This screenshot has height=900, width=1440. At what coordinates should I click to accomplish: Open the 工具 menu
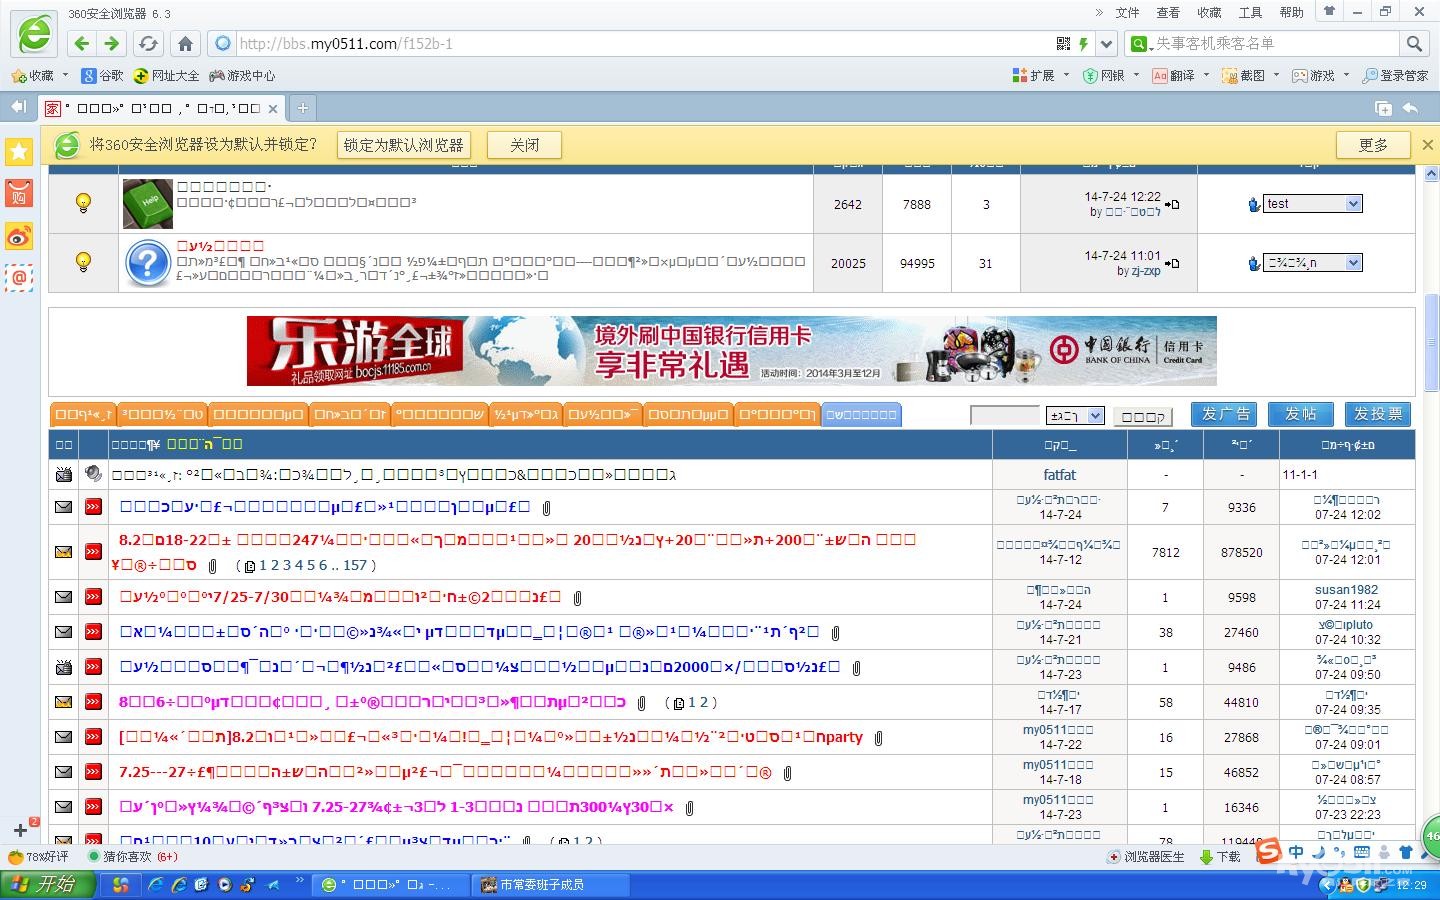1250,12
